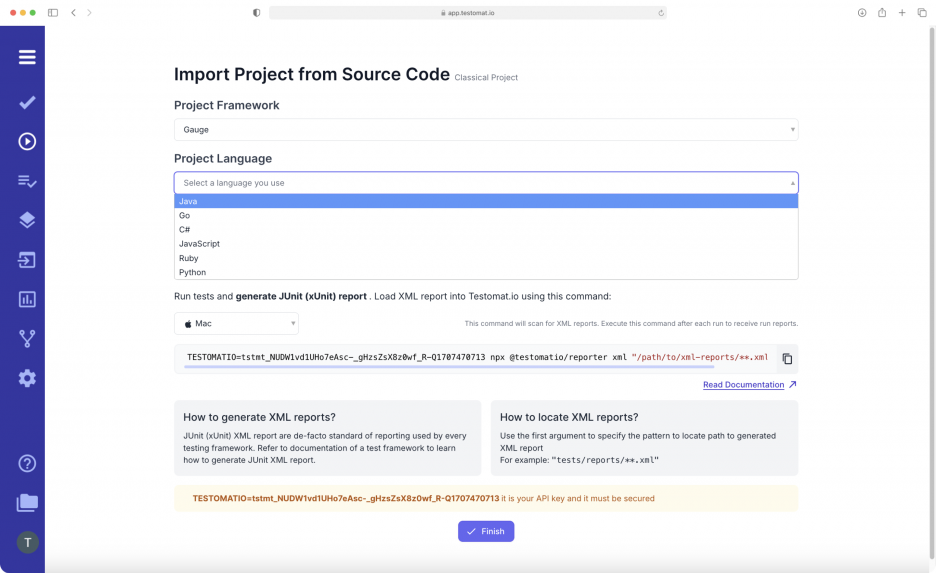Open the user avatar T profile

pyautogui.click(x=27, y=542)
